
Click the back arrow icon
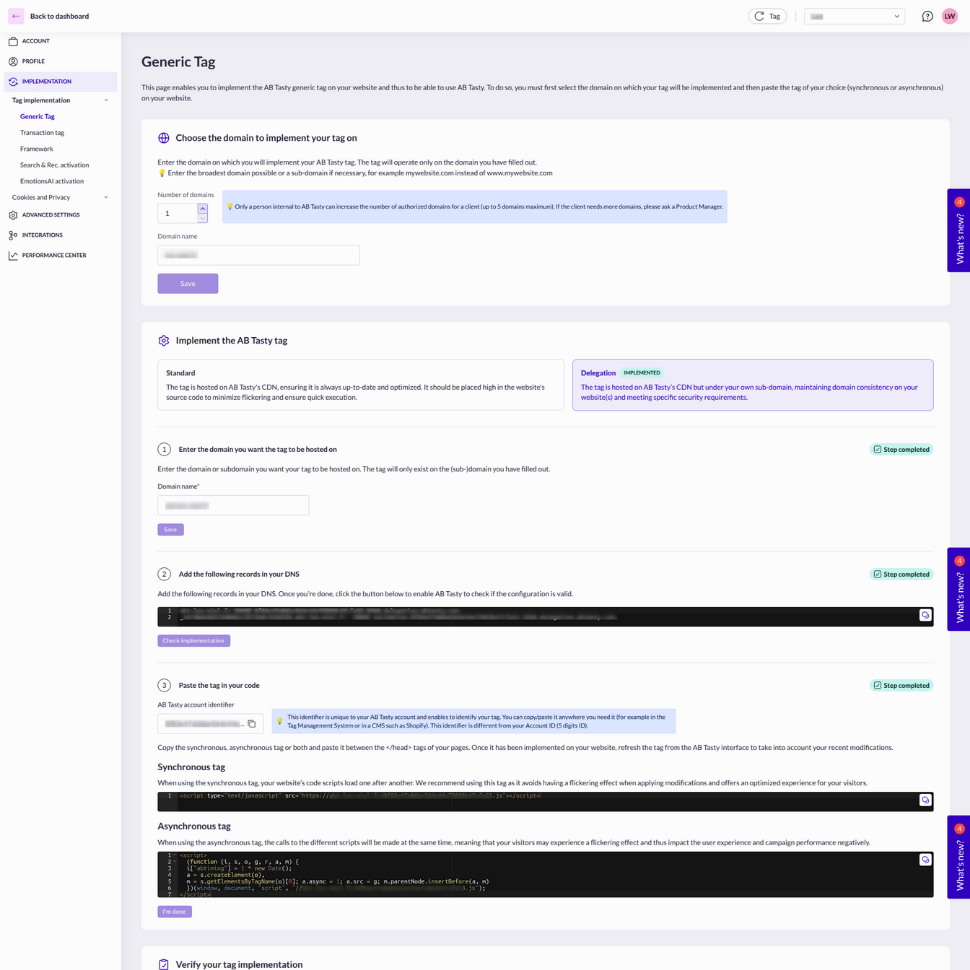point(16,16)
